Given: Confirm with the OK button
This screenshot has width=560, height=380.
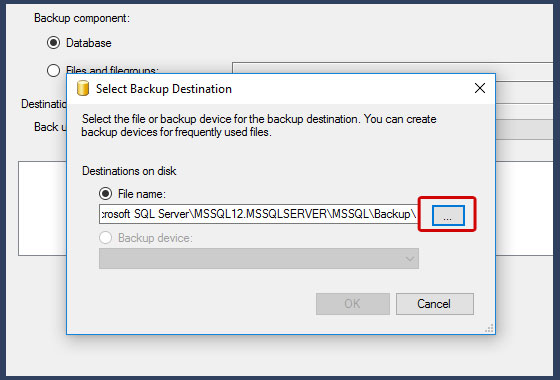Looking at the screenshot, I should 353,304.
